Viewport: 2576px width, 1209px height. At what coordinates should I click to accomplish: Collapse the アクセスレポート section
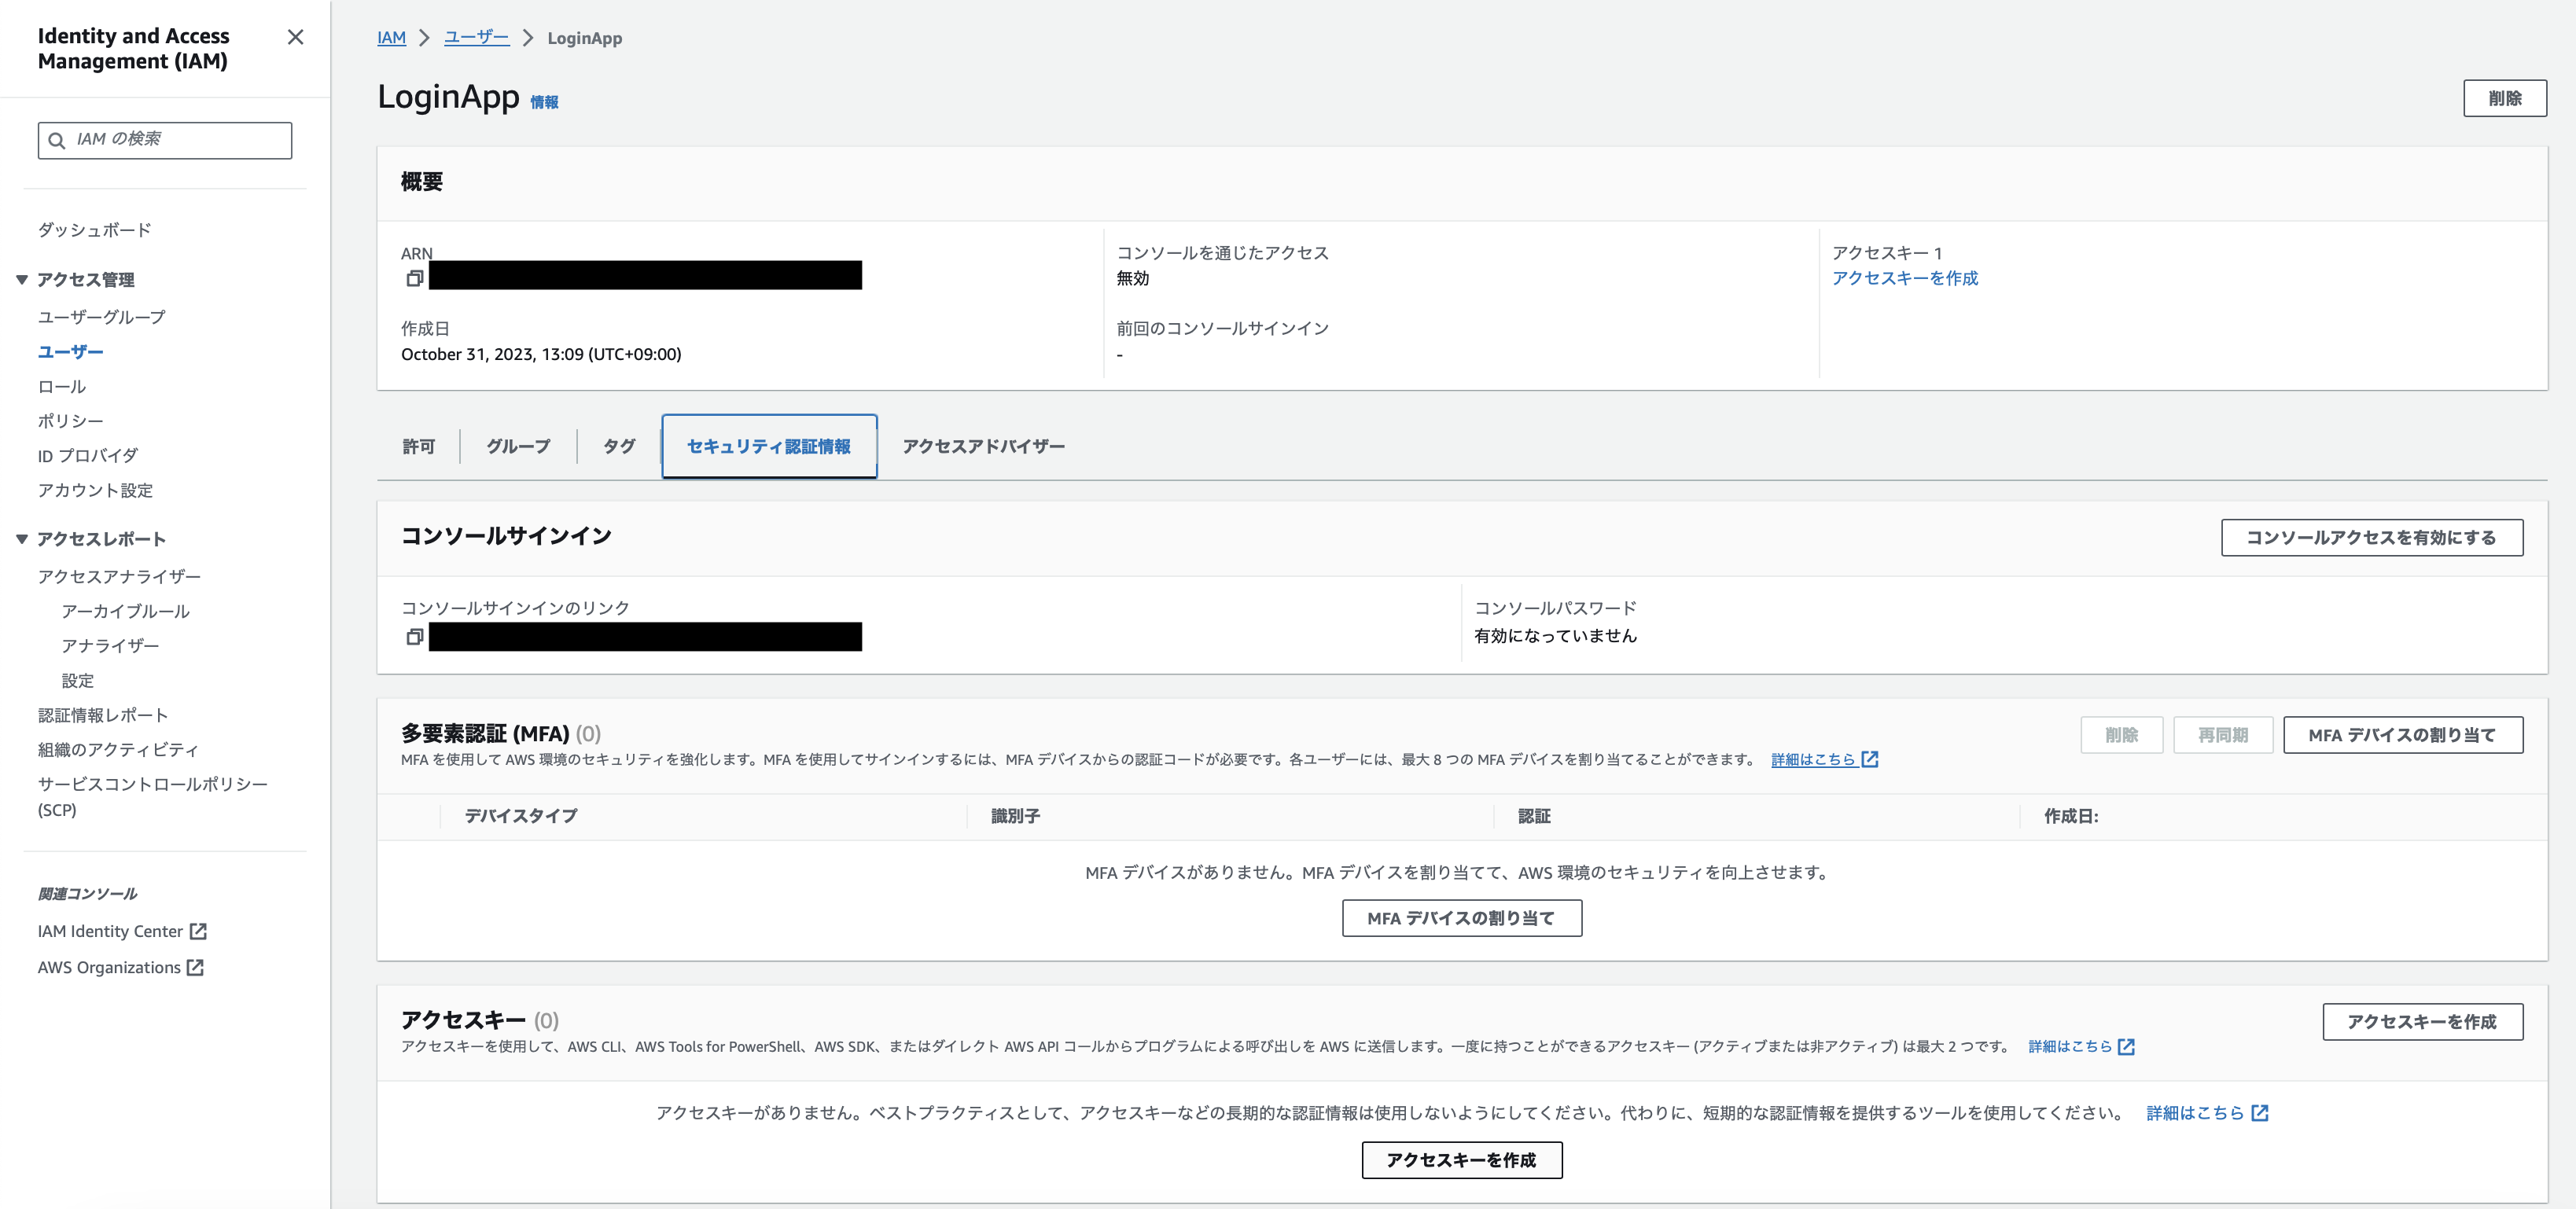click(22, 539)
